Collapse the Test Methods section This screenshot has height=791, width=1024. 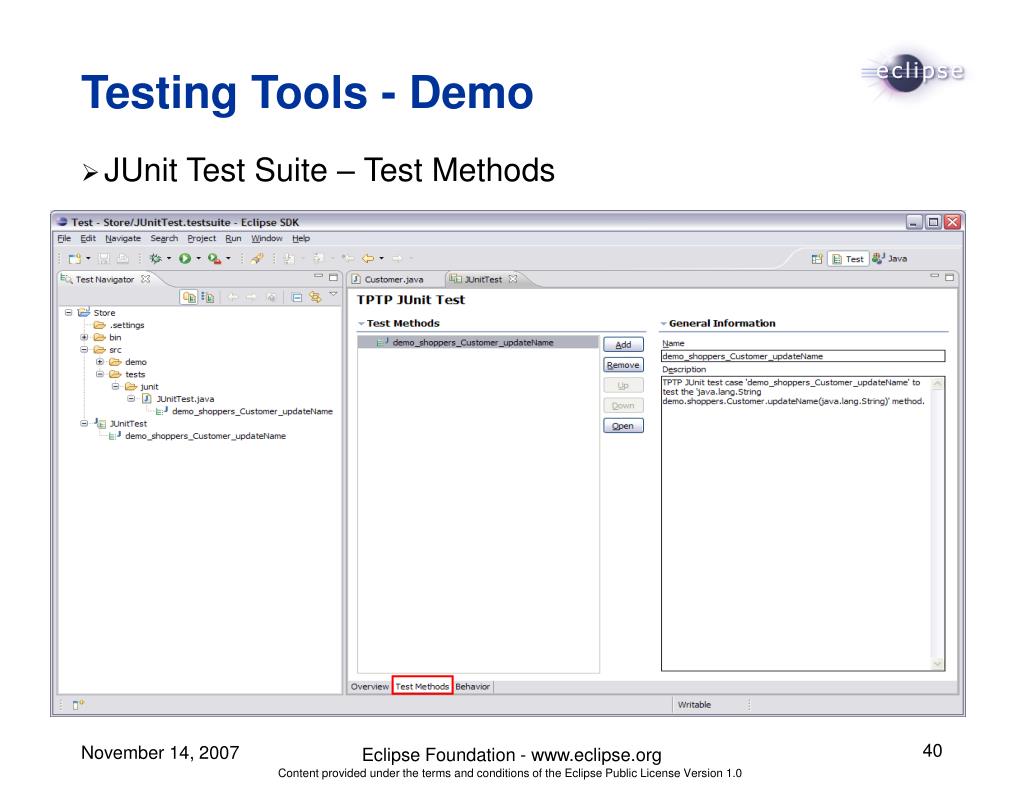[x=361, y=324]
